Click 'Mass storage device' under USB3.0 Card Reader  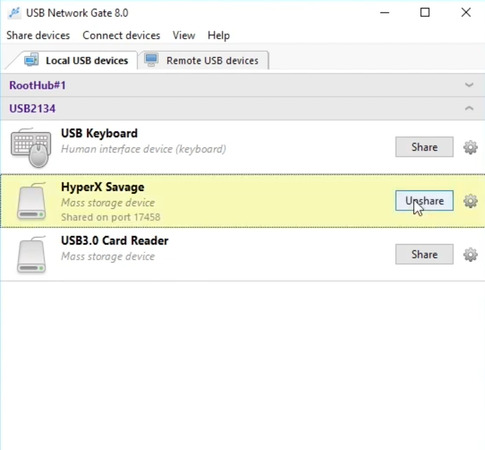[x=108, y=256]
